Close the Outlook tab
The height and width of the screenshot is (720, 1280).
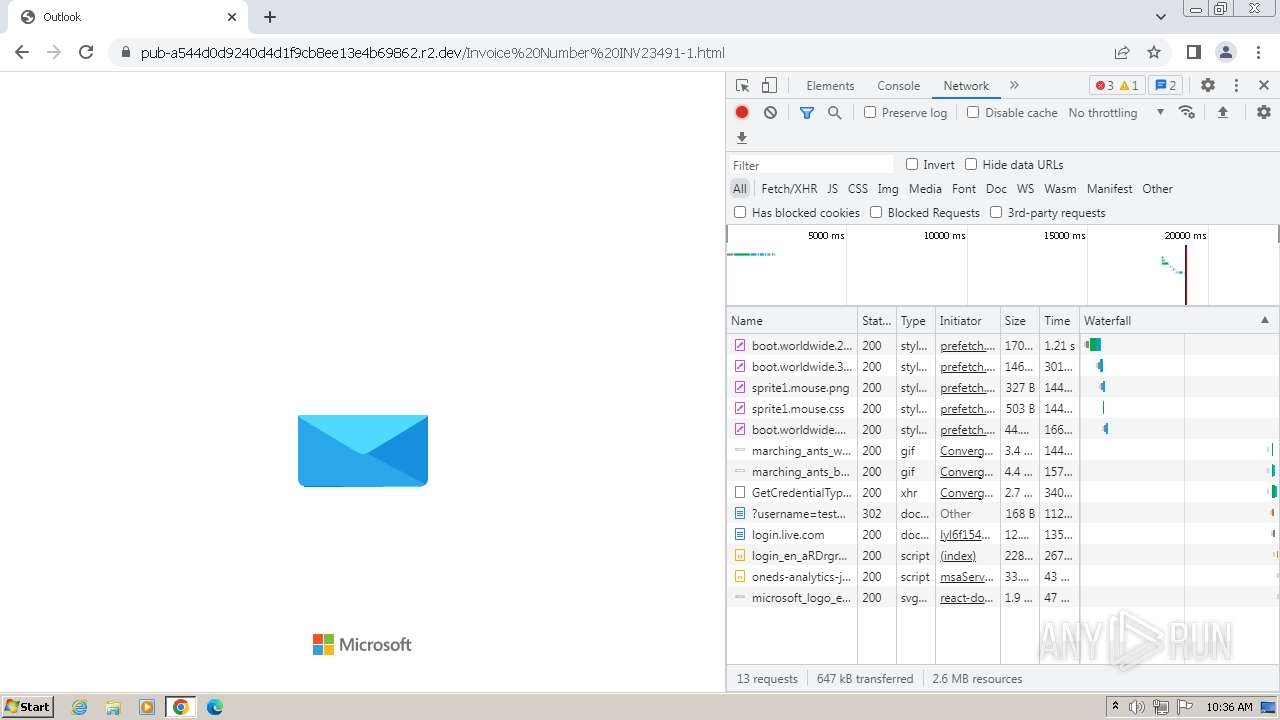(232, 17)
